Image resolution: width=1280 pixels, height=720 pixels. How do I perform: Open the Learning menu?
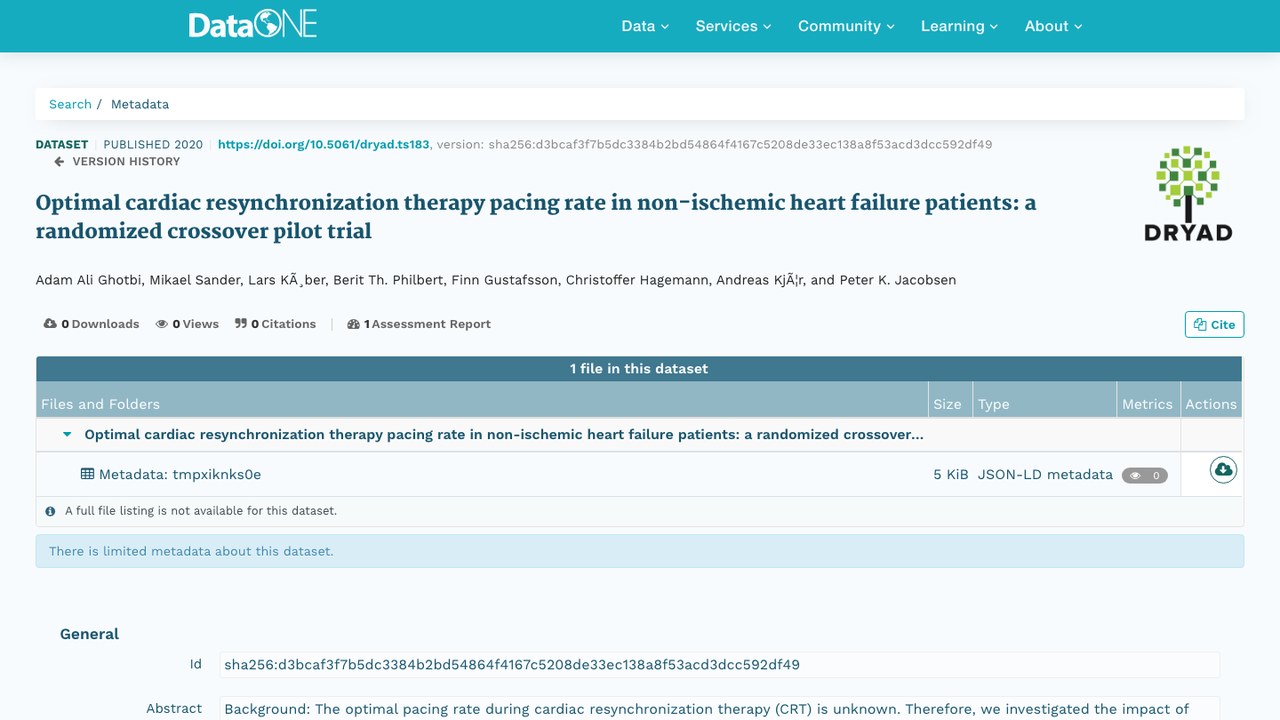click(x=959, y=26)
